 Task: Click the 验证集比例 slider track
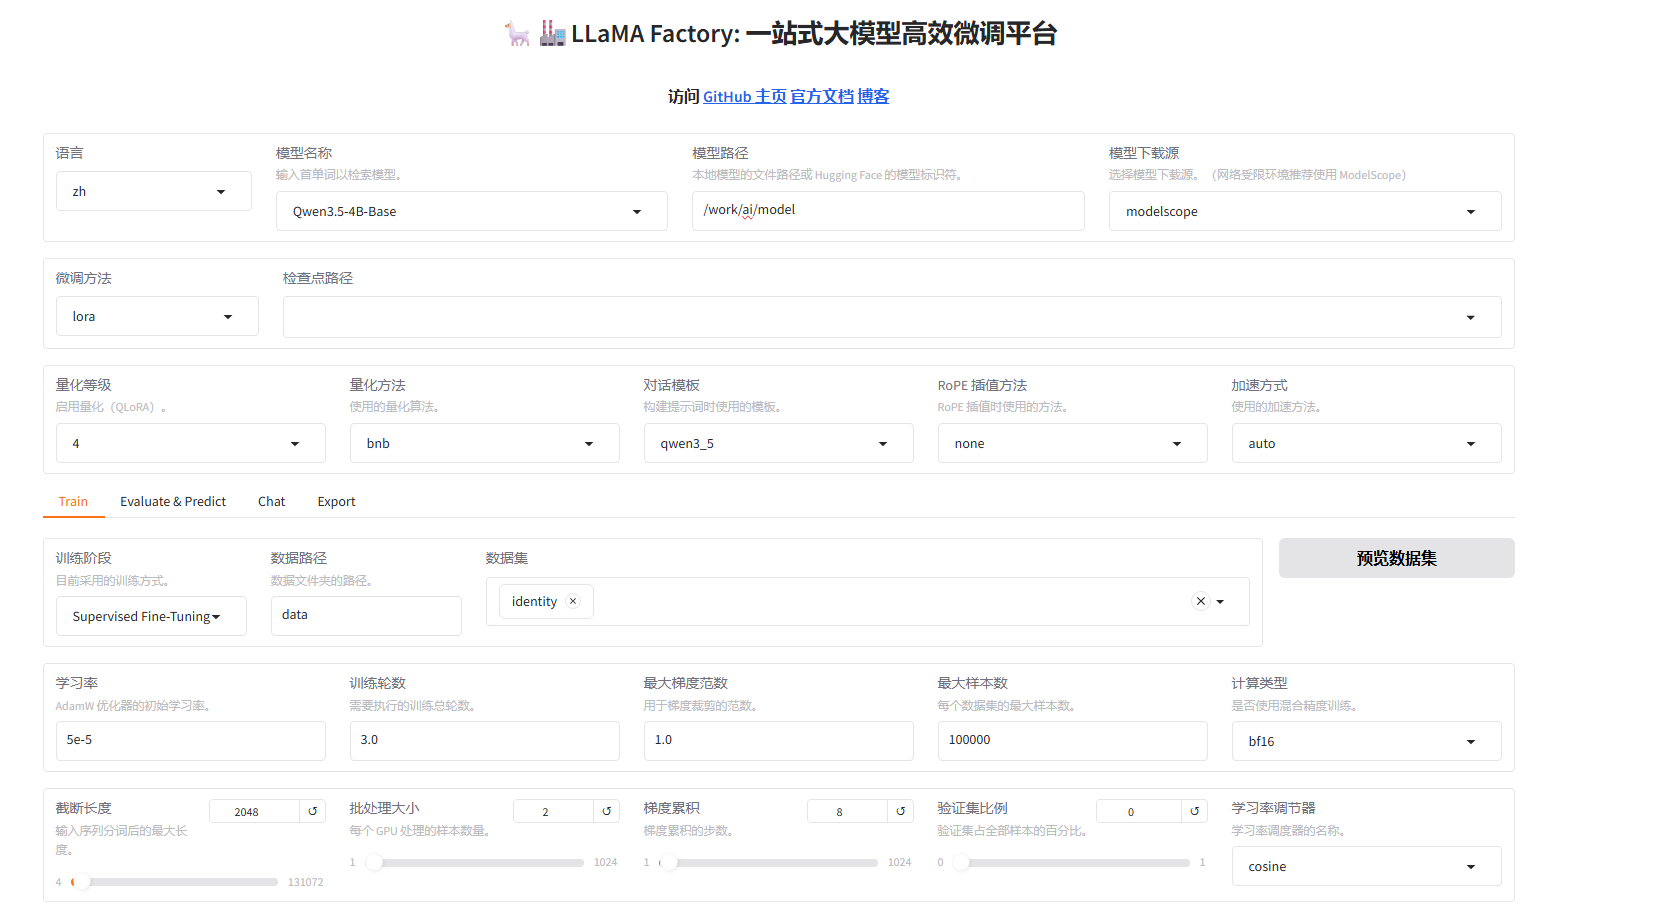[1071, 862]
